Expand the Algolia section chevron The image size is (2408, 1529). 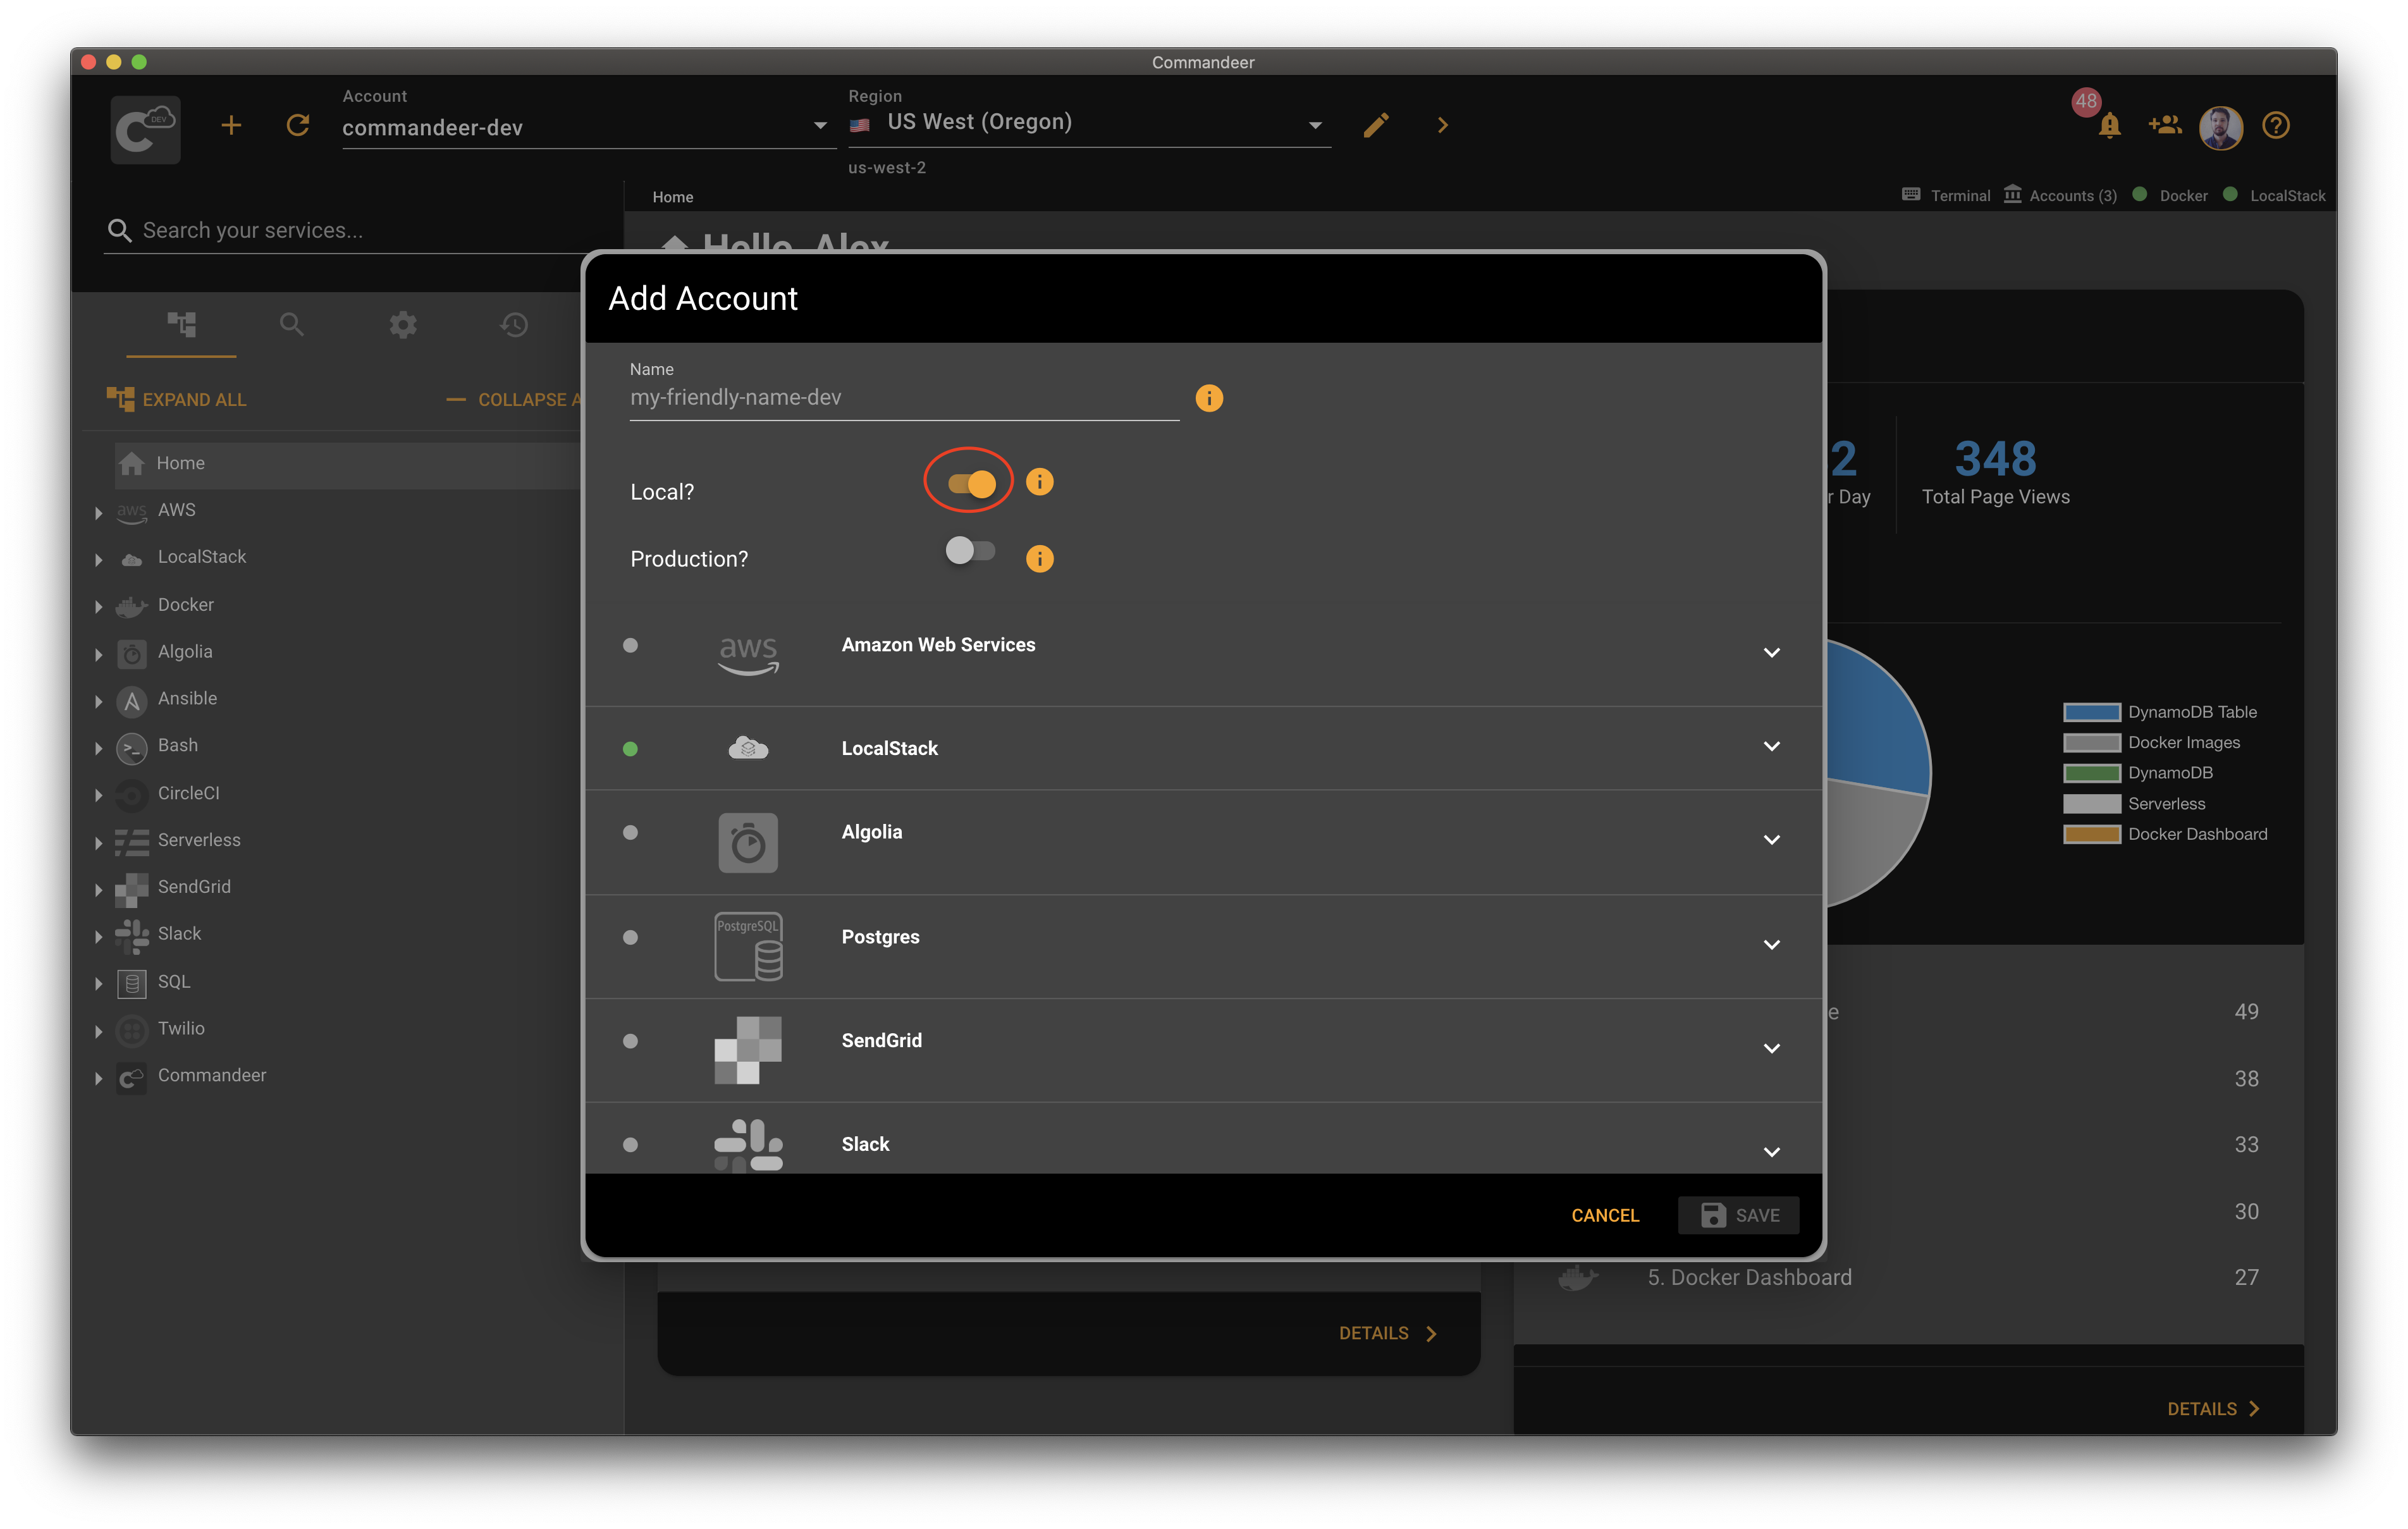1771,840
